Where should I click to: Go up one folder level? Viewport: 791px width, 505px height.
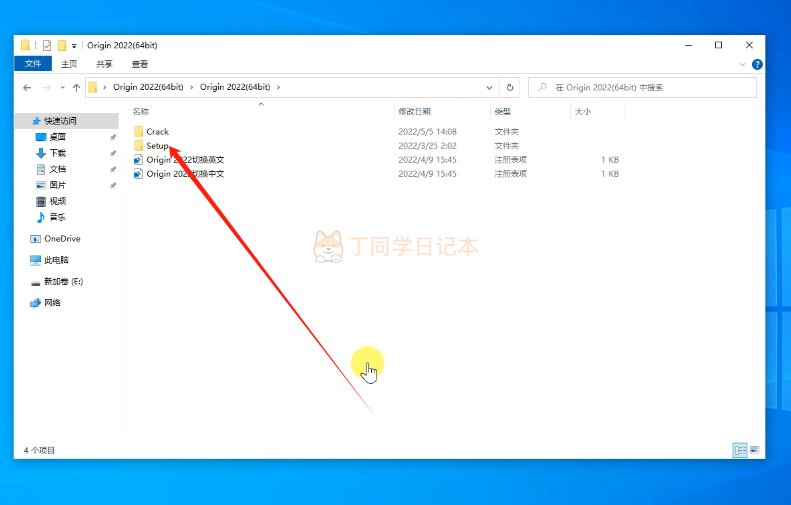[76, 88]
